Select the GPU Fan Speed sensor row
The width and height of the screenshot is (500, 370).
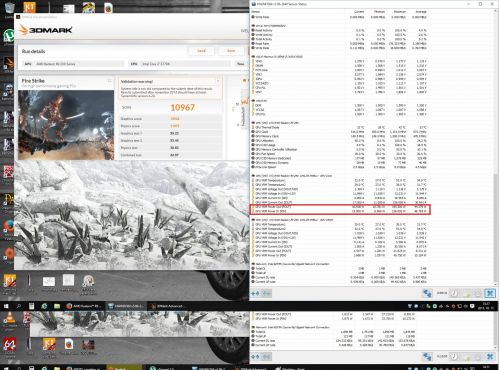pyautogui.click(x=339, y=154)
